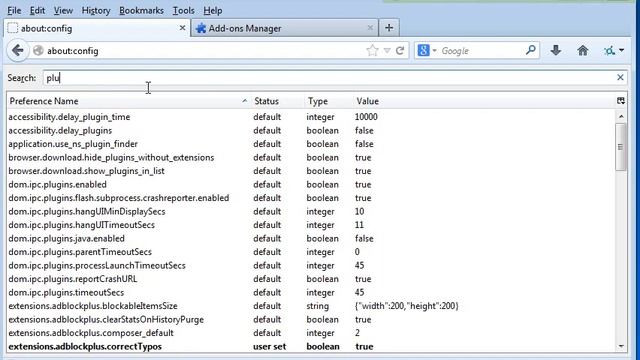This screenshot has height=360, width=640.
Task: Open the Downloads arrow button
Action: pos(556,51)
